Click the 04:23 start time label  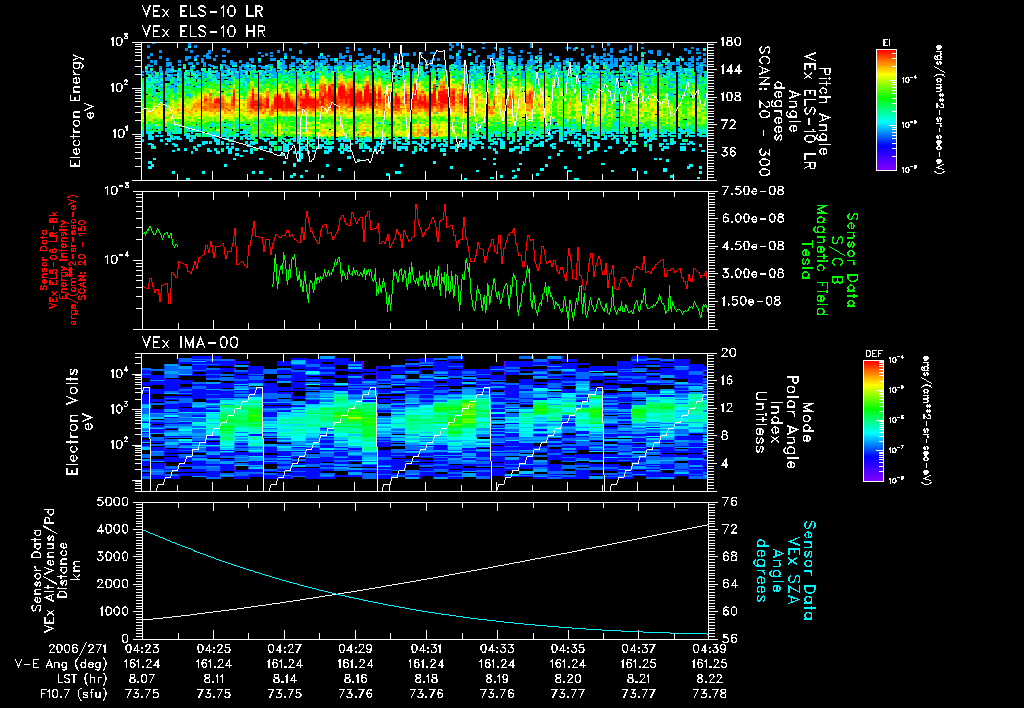(x=142, y=649)
